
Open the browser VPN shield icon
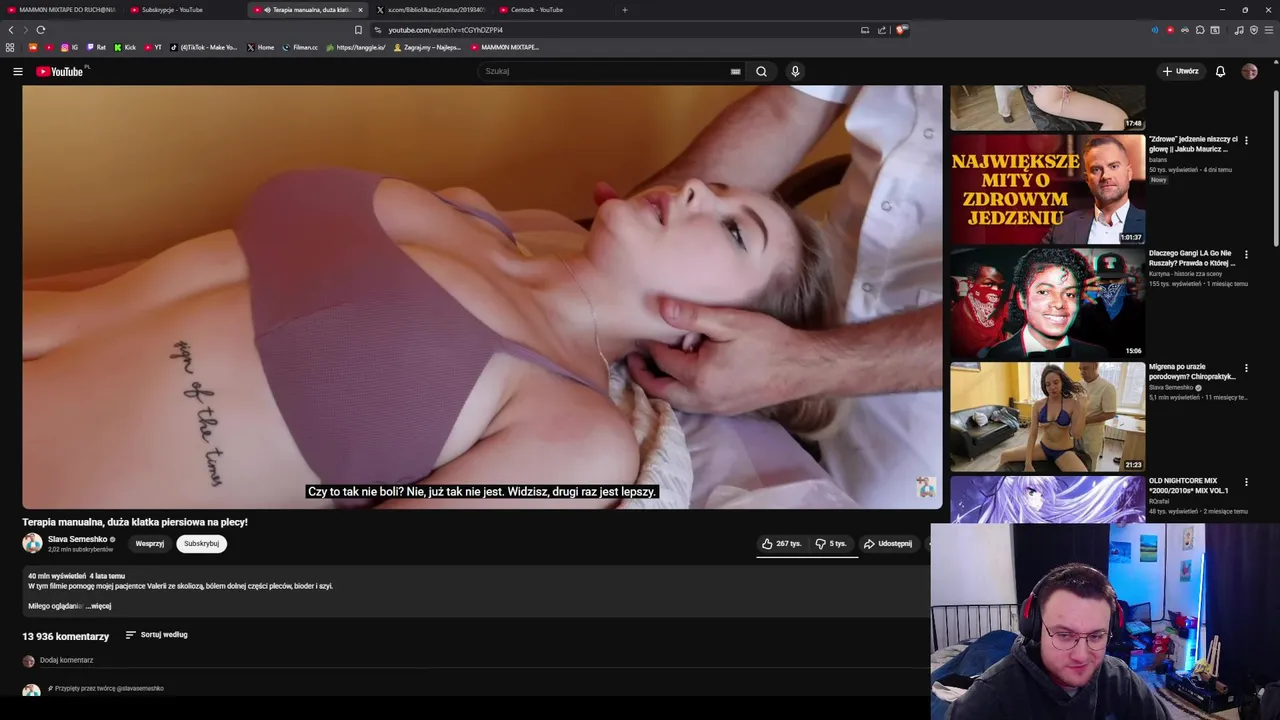(1254, 30)
